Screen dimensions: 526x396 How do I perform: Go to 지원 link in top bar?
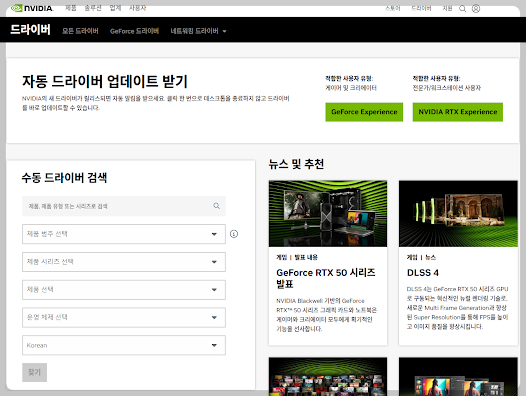tap(447, 8)
